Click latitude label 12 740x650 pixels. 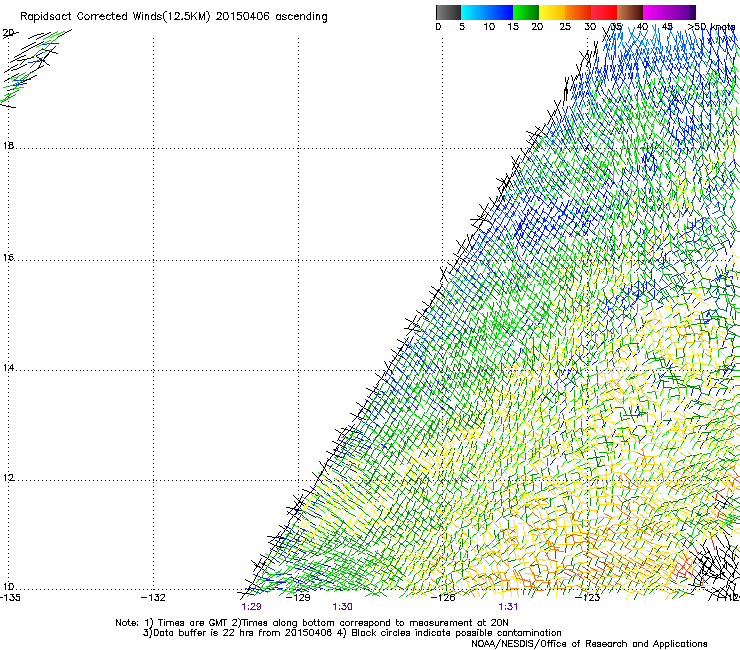coord(8,478)
